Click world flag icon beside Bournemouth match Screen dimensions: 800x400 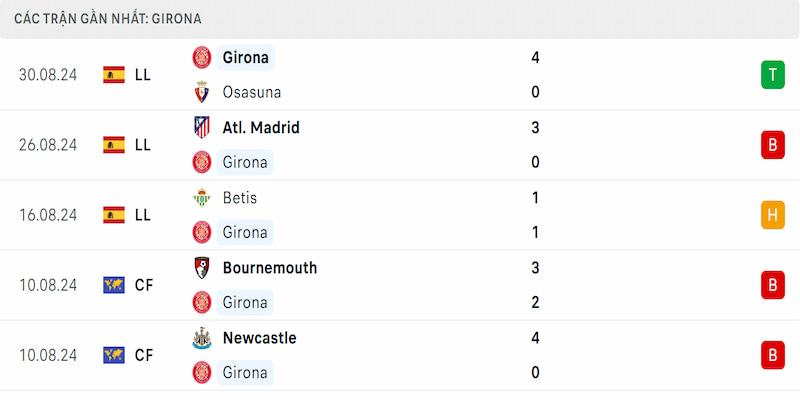coord(114,285)
